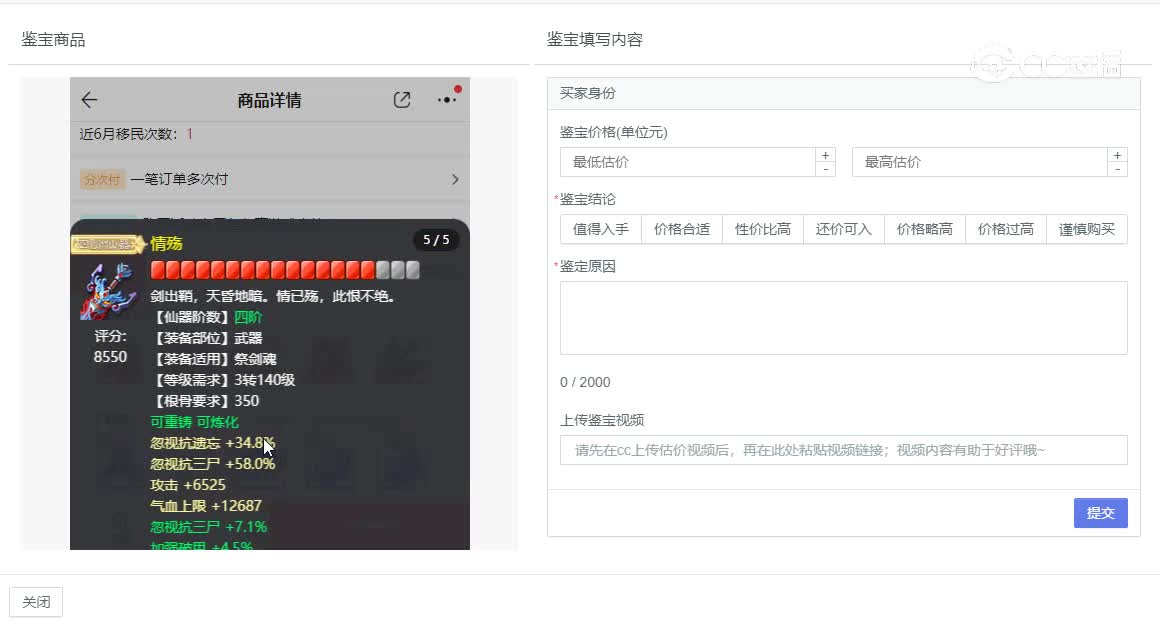Open the share icon in 商品详情 header
The height and width of the screenshot is (628, 1160).
tap(402, 100)
